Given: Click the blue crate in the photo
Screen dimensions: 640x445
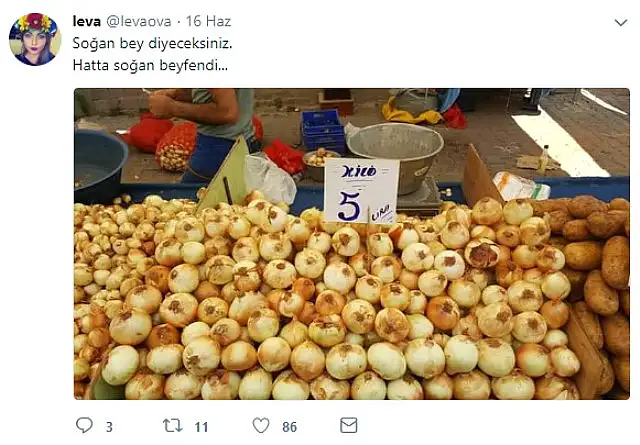Looking at the screenshot, I should pos(324,130).
